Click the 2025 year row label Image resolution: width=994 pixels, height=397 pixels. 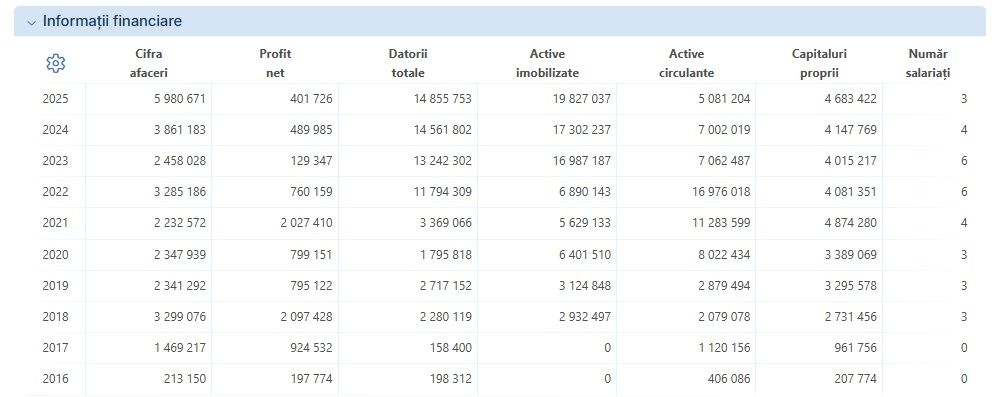(x=55, y=99)
